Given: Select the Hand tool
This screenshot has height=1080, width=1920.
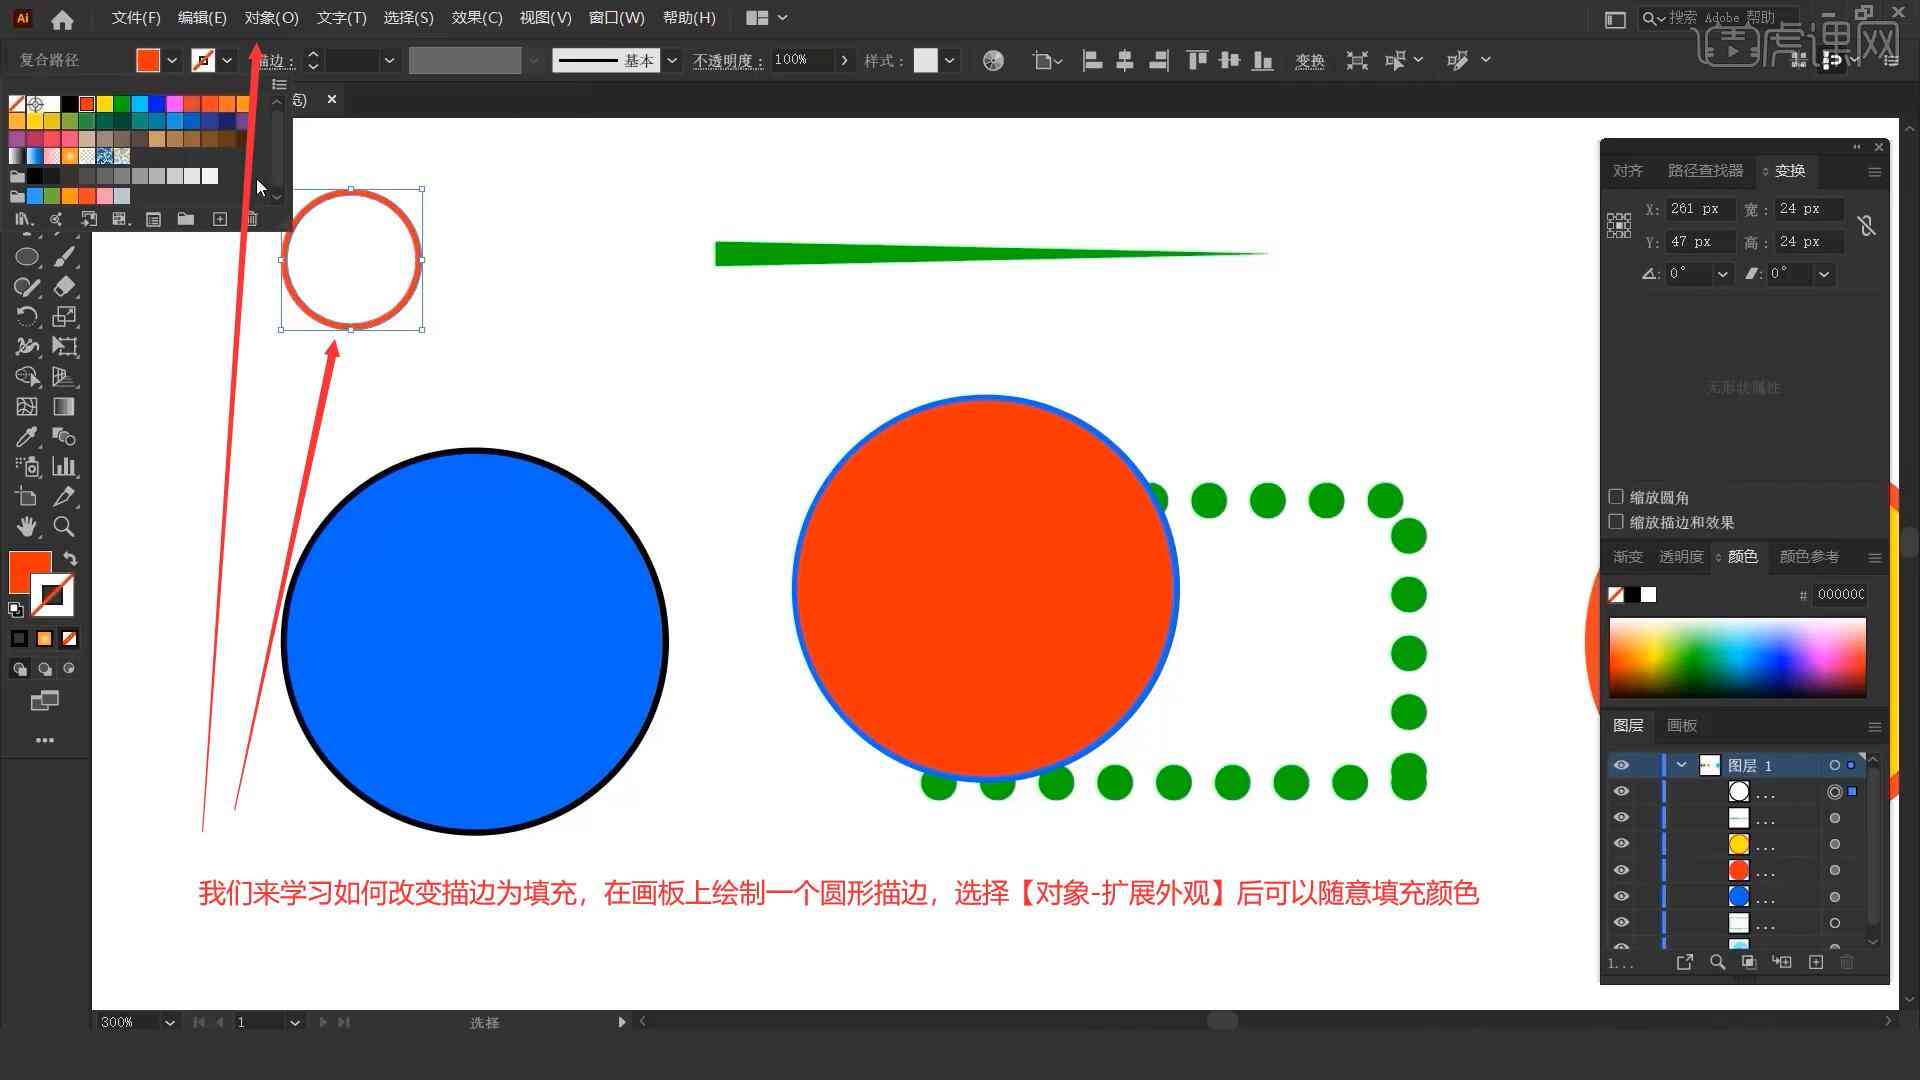Looking at the screenshot, I should point(27,527).
